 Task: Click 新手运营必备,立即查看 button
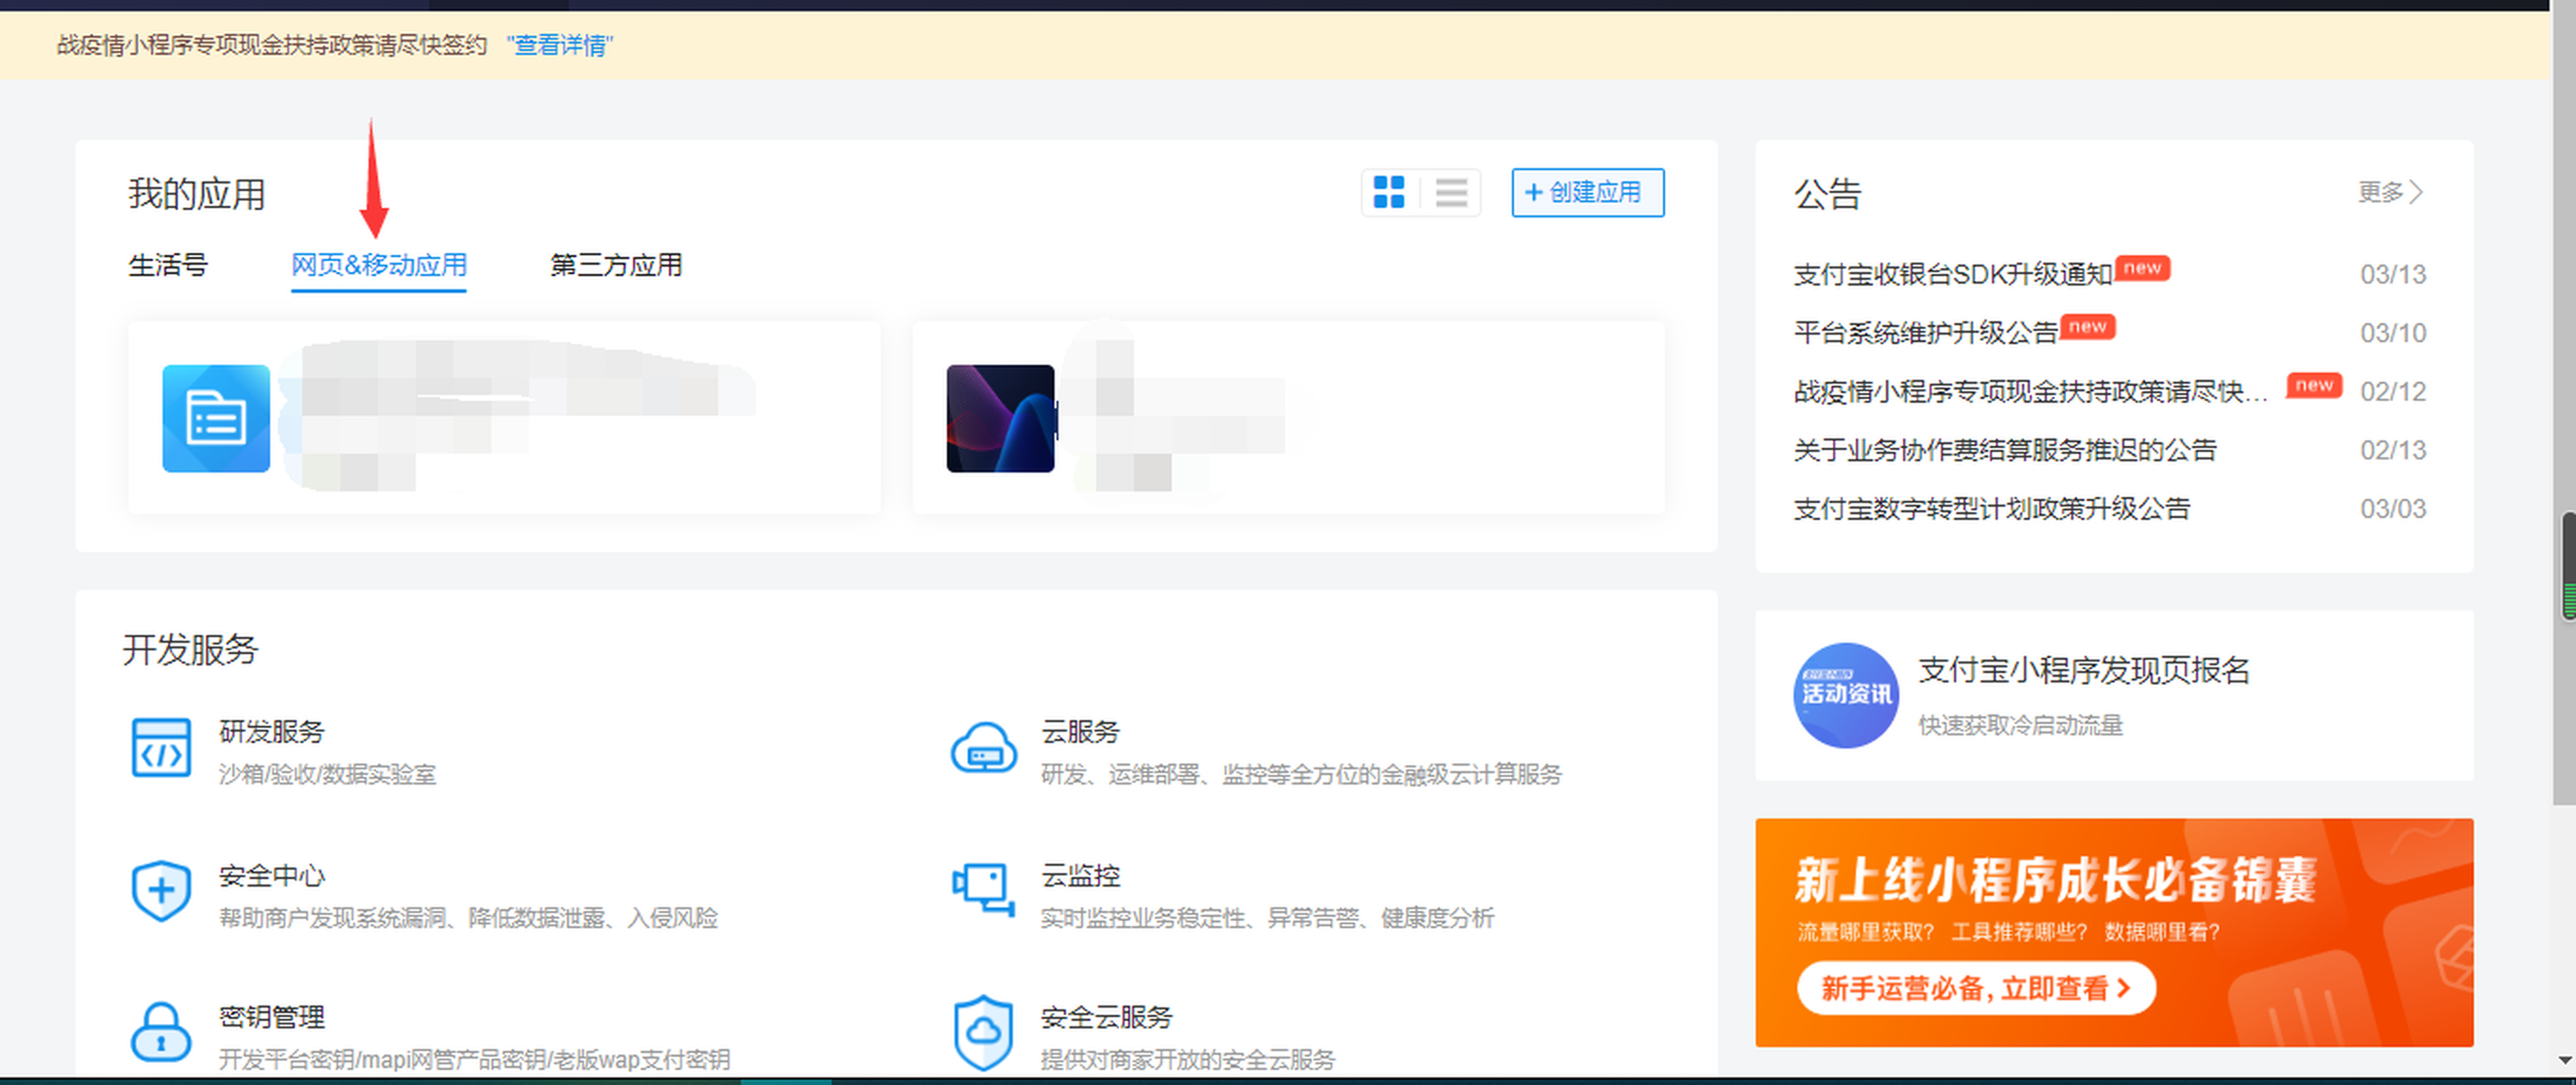pyautogui.click(x=1976, y=989)
